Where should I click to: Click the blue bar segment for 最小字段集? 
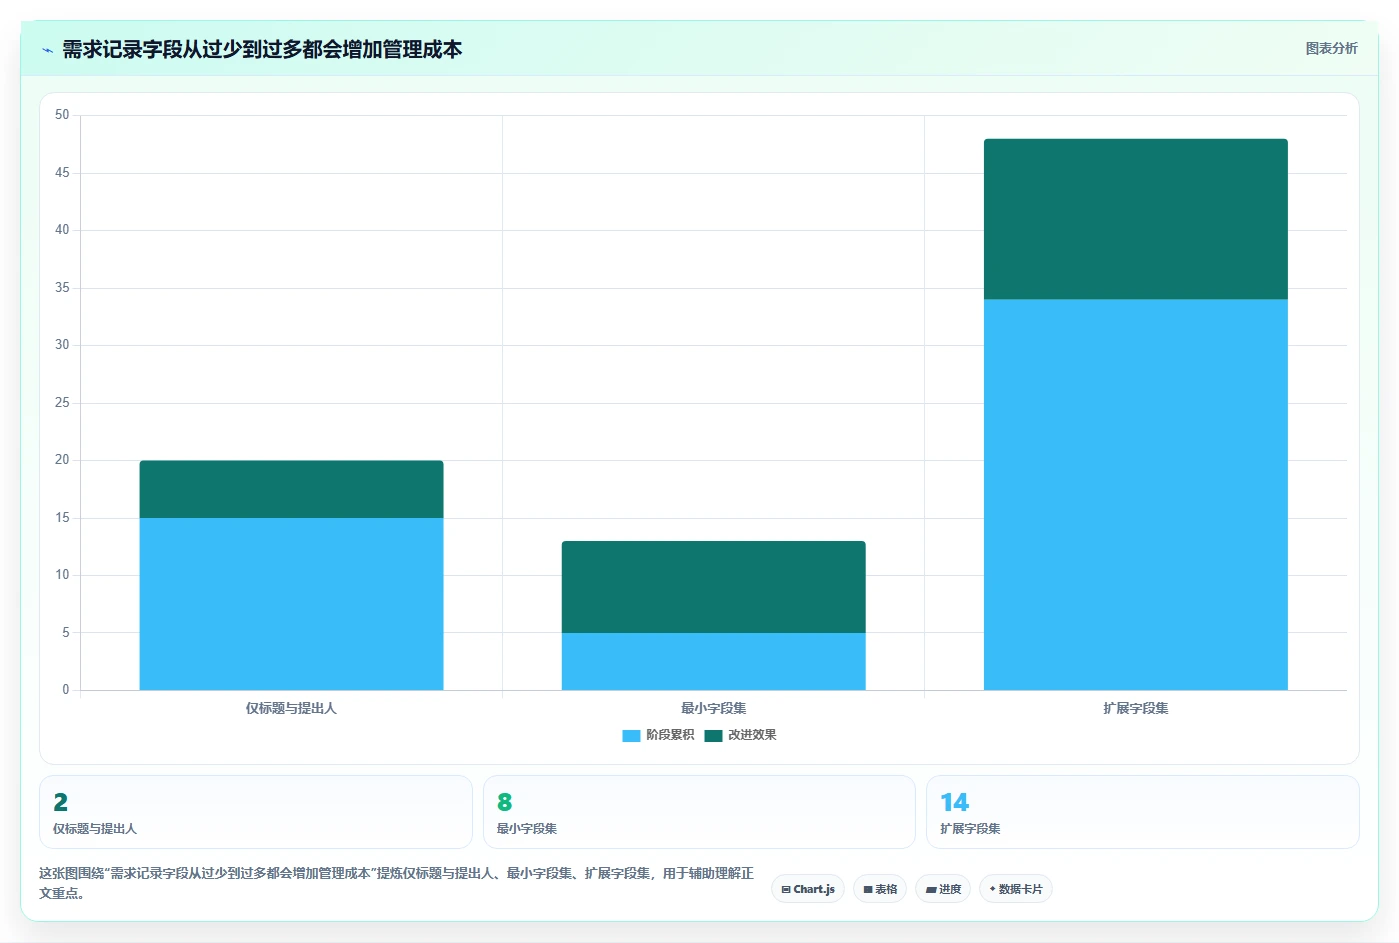point(713,661)
